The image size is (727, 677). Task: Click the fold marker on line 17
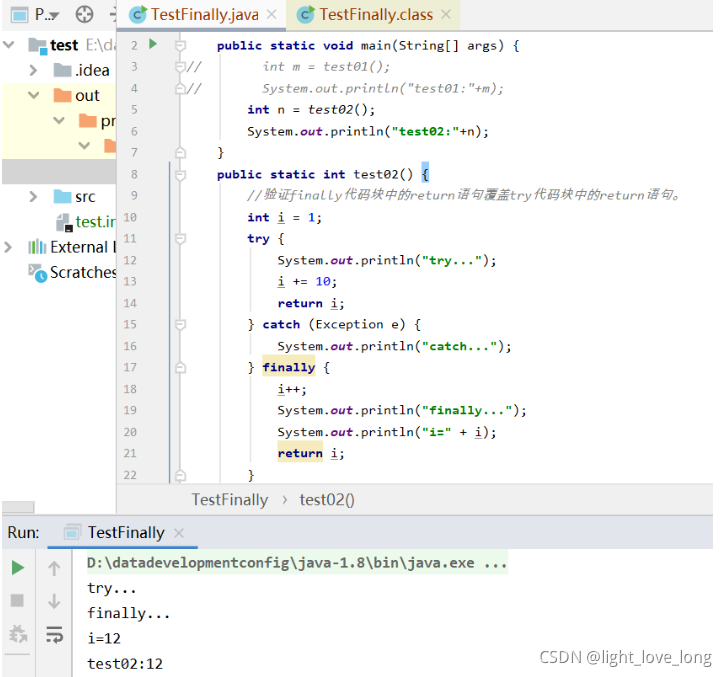pyautogui.click(x=180, y=367)
